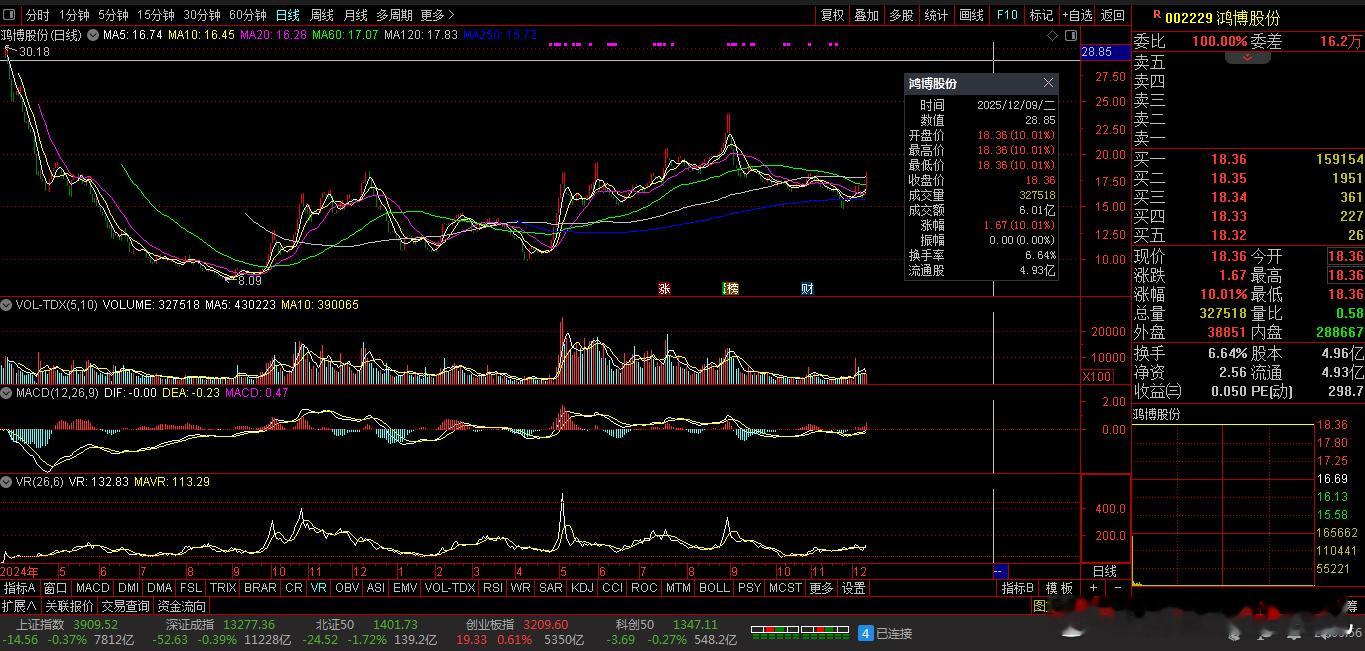This screenshot has height=651, width=1365.
Task: Click the 复权 button
Action: tap(832, 15)
